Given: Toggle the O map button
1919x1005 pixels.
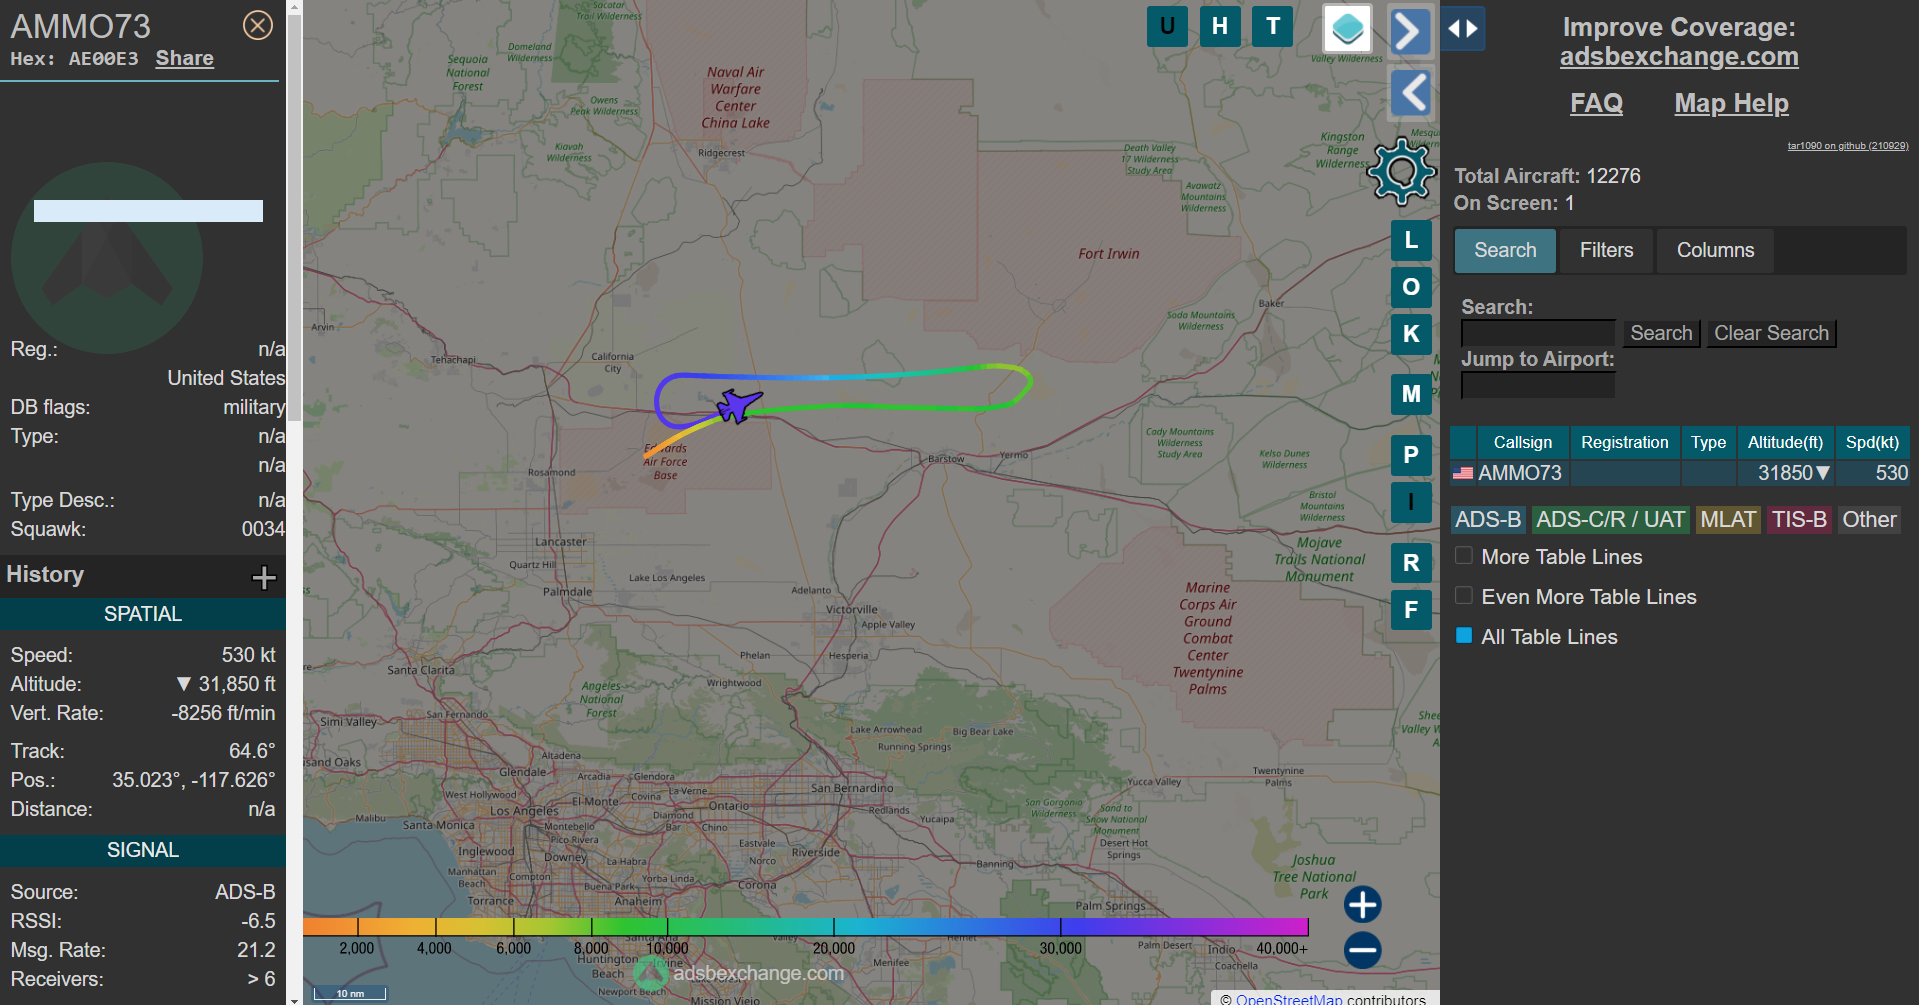Looking at the screenshot, I should click(x=1411, y=287).
